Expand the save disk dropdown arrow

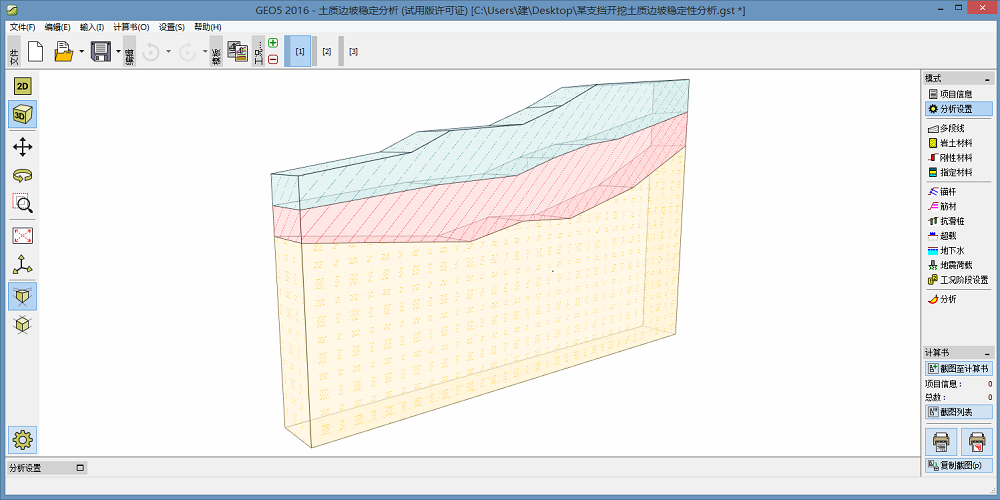(x=118, y=51)
